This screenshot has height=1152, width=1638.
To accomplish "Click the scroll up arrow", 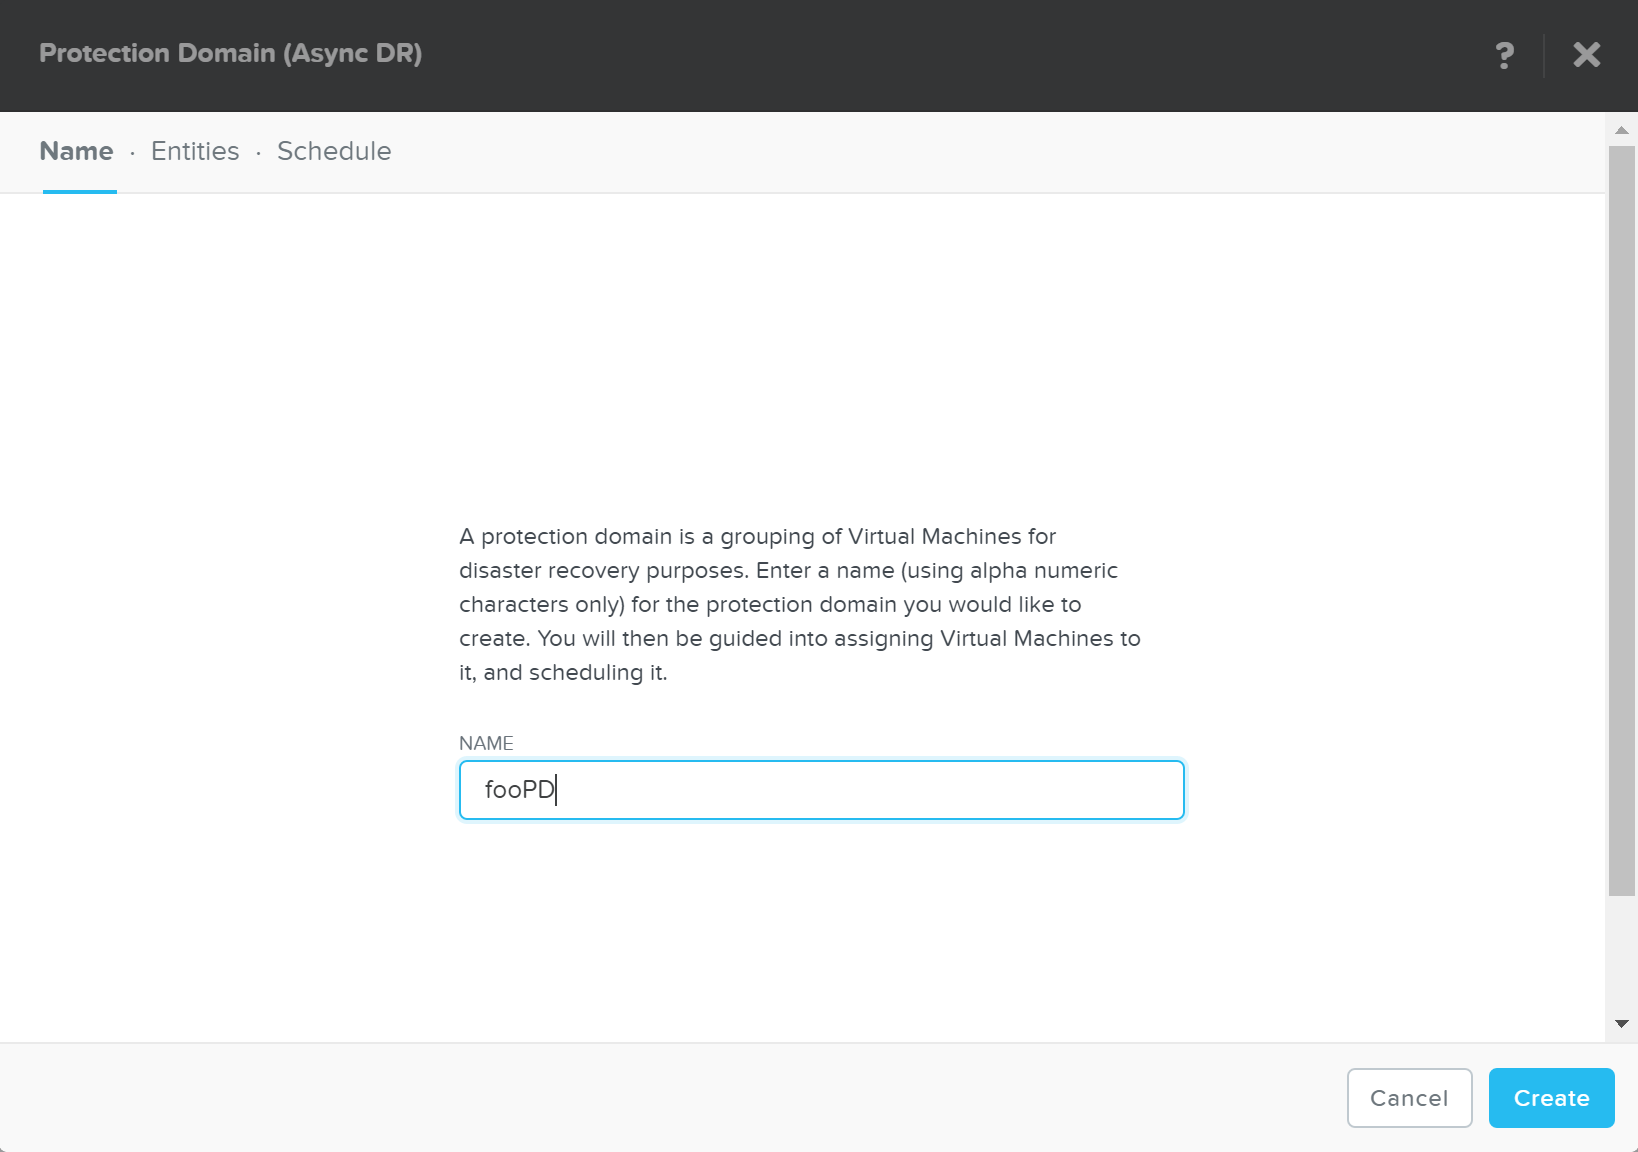I will 1621,130.
